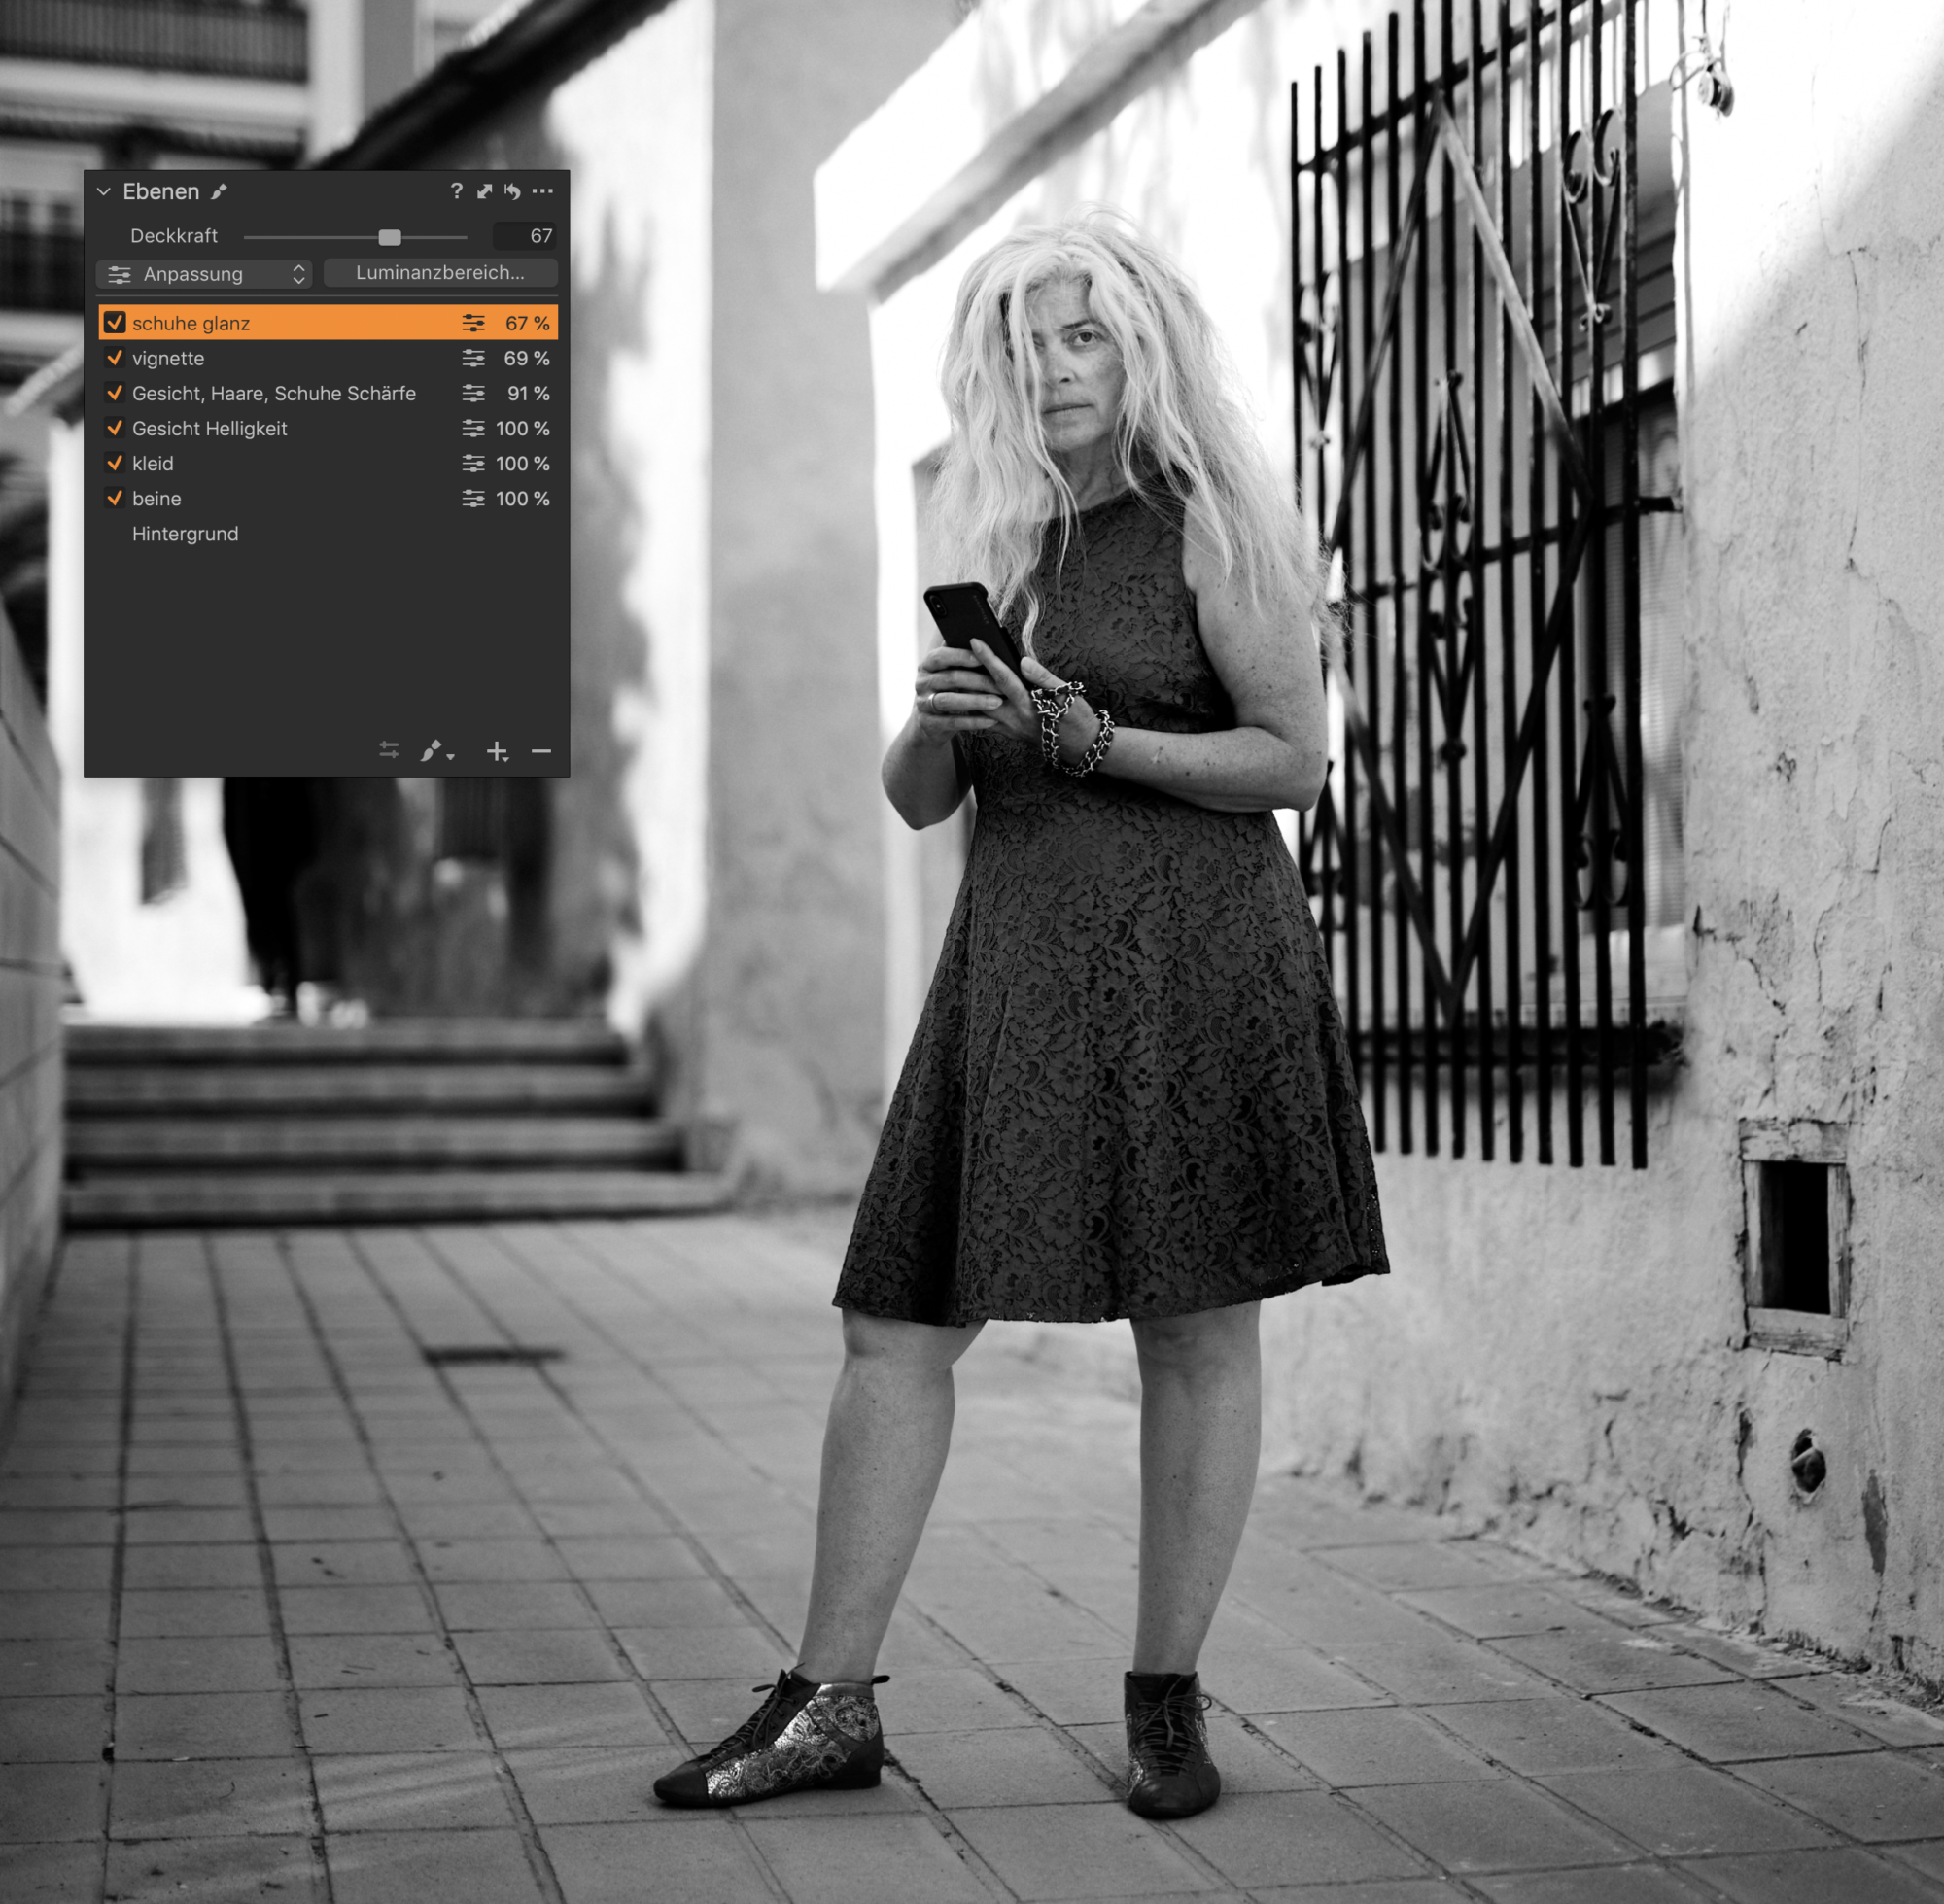Viewport: 1944px width, 1904px height.
Task: Reset the Ebenen tool with undo arrow
Action: pyautogui.click(x=513, y=191)
